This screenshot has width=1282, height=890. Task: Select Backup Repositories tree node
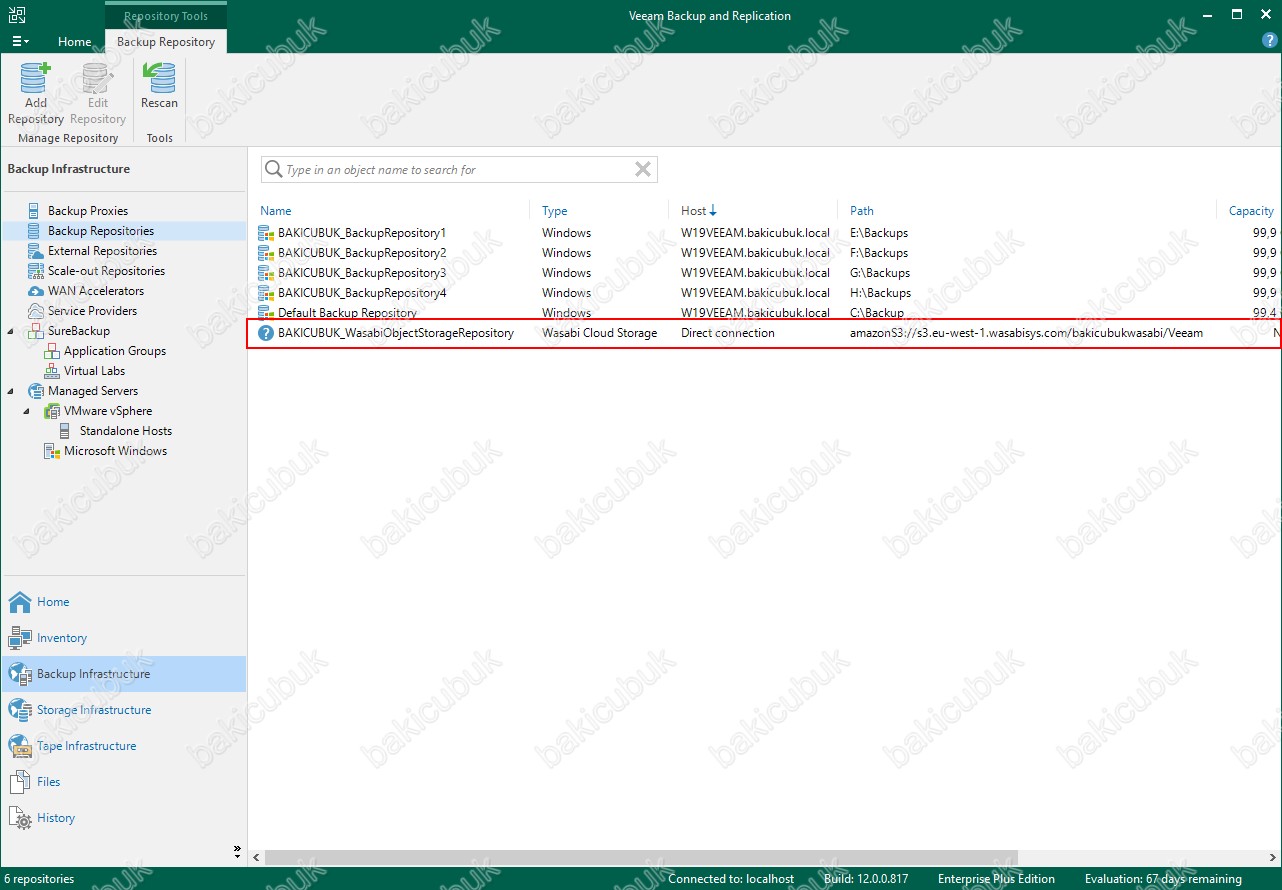(101, 231)
